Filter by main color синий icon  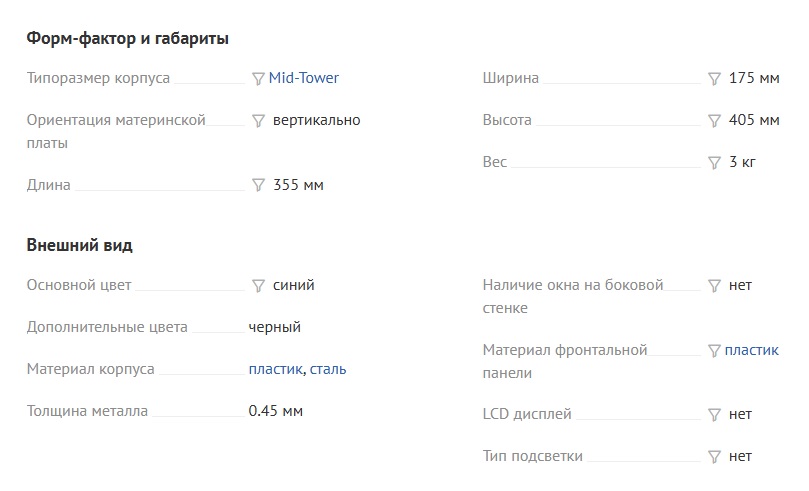(258, 285)
